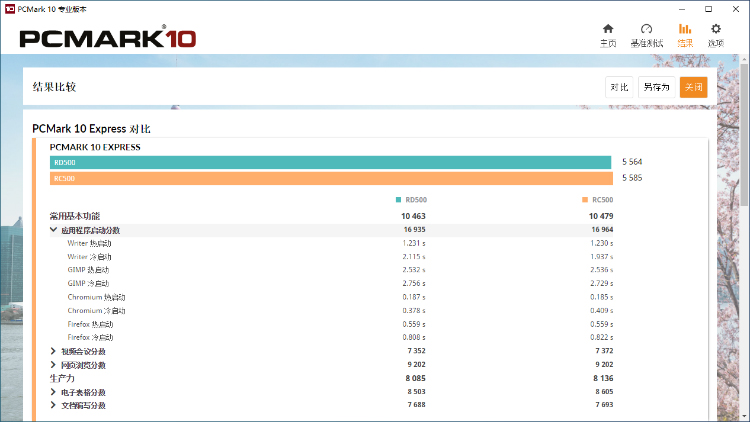The height and width of the screenshot is (422, 750).
Task: Maximize the PCMark 10 window
Action: 708,9
